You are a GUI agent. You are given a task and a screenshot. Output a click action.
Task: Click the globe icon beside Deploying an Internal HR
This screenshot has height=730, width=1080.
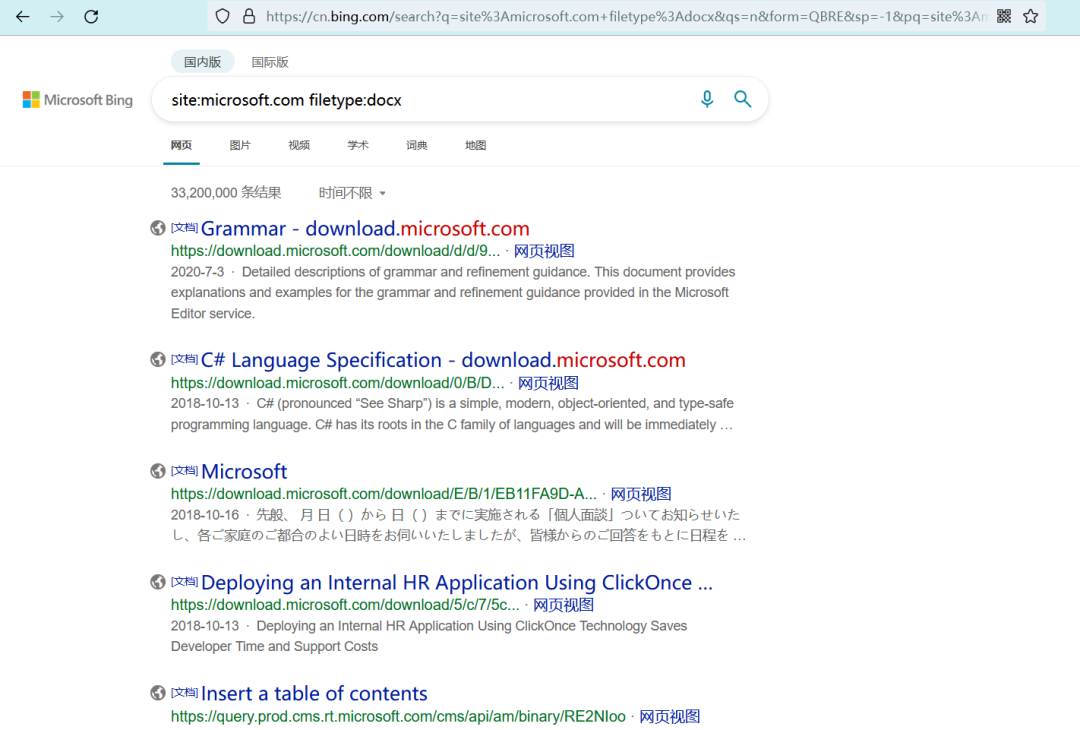click(x=158, y=582)
